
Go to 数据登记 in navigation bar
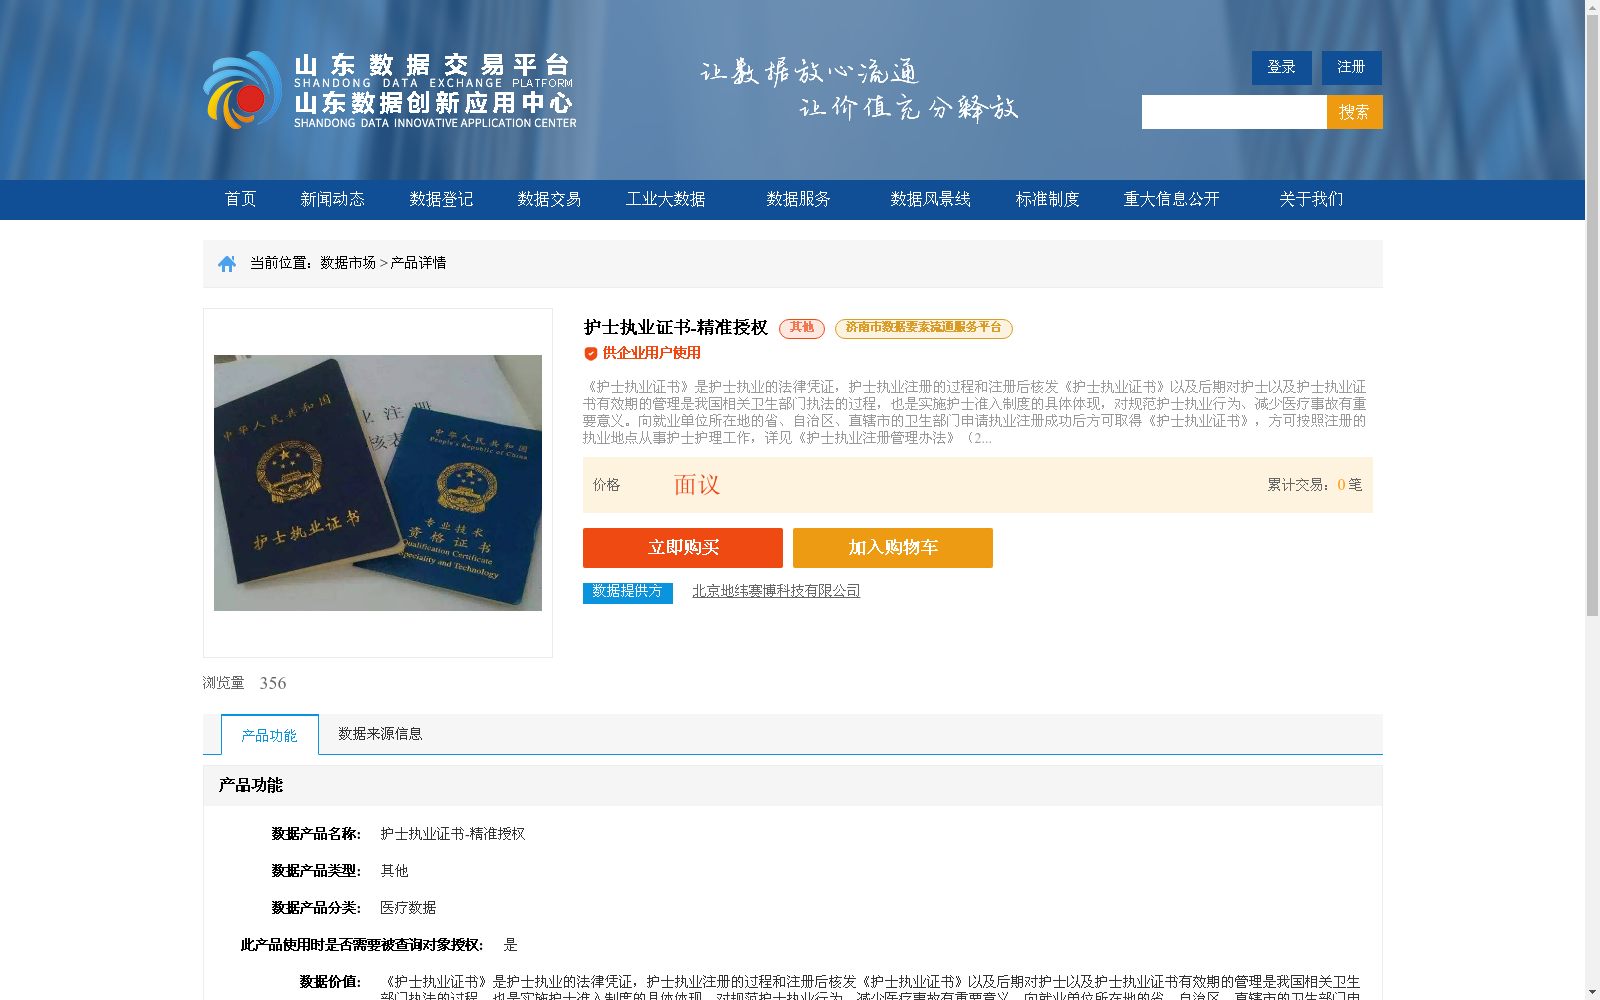click(441, 199)
